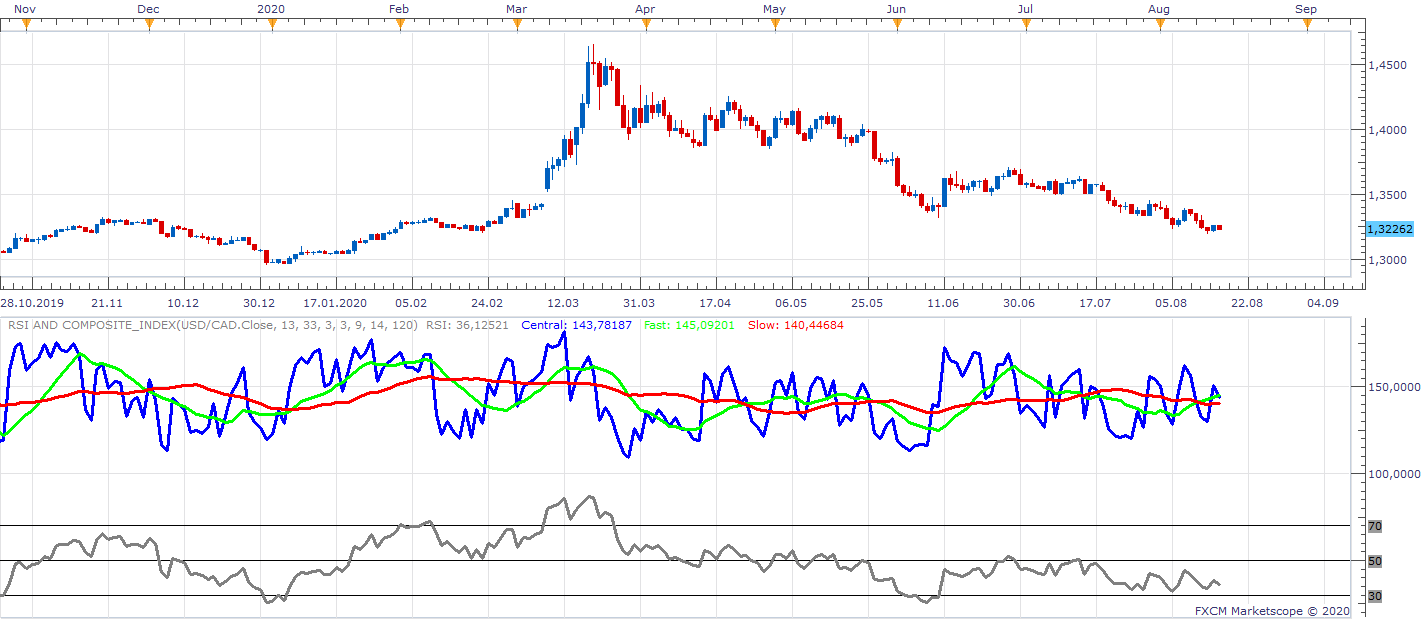Click the RSI level 50 label
Image resolution: width=1423 pixels, height=619 pixels.
point(1374,561)
